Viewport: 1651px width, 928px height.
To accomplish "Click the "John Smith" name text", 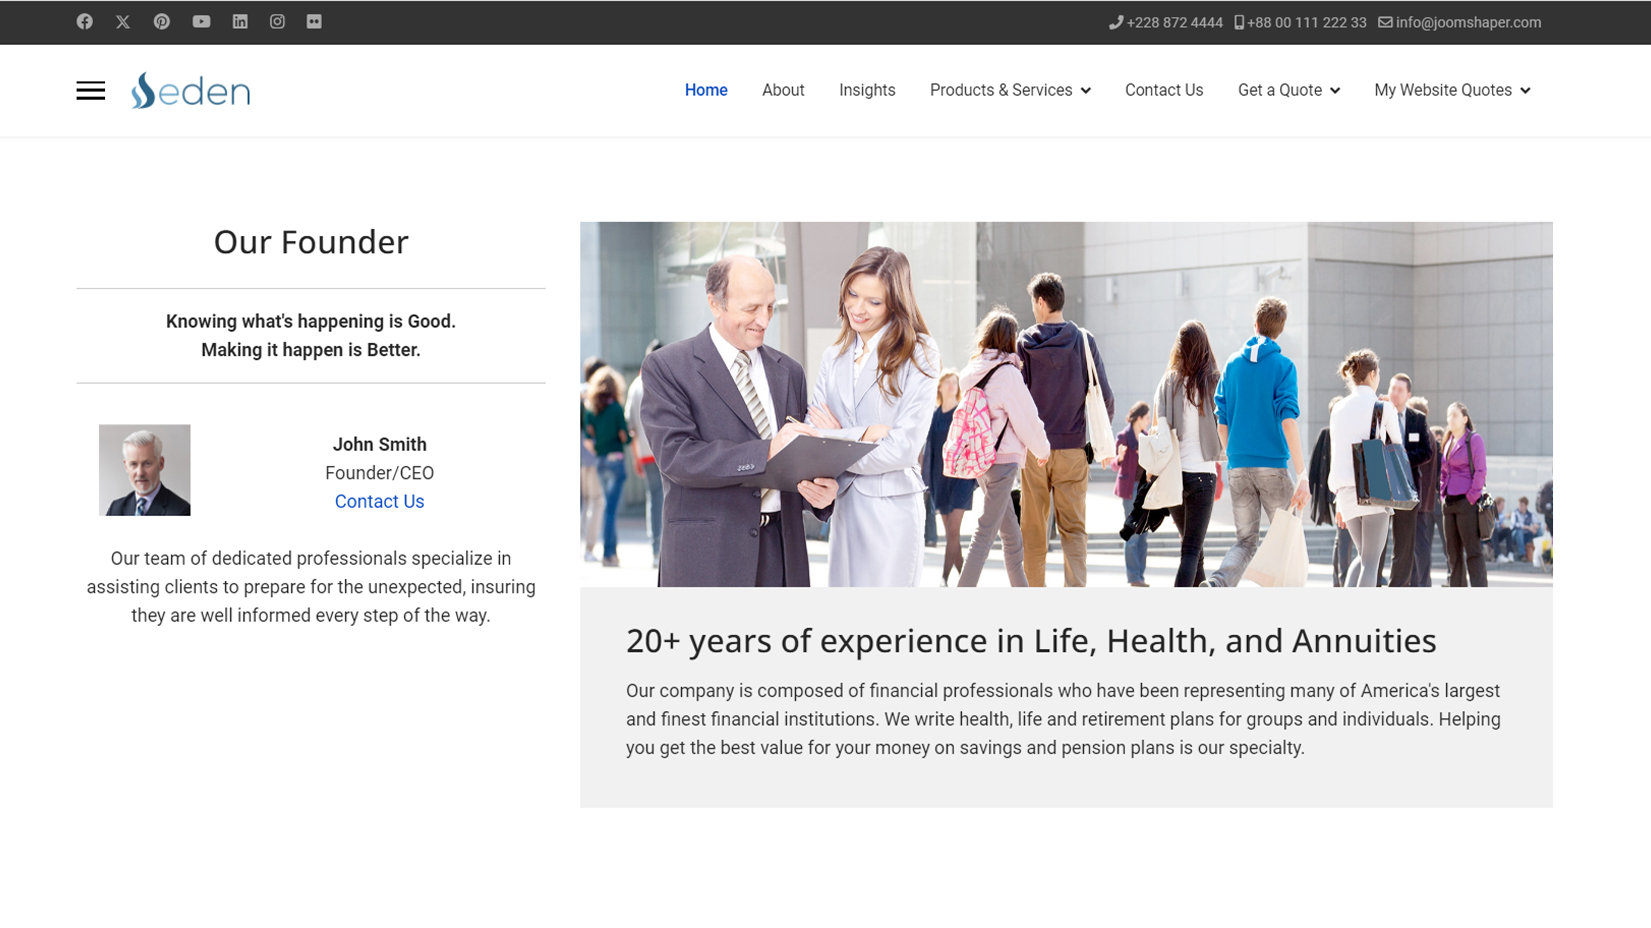I will 379,445.
